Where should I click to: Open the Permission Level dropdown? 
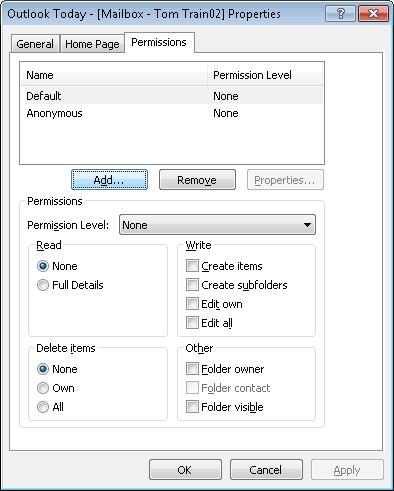coord(217,225)
